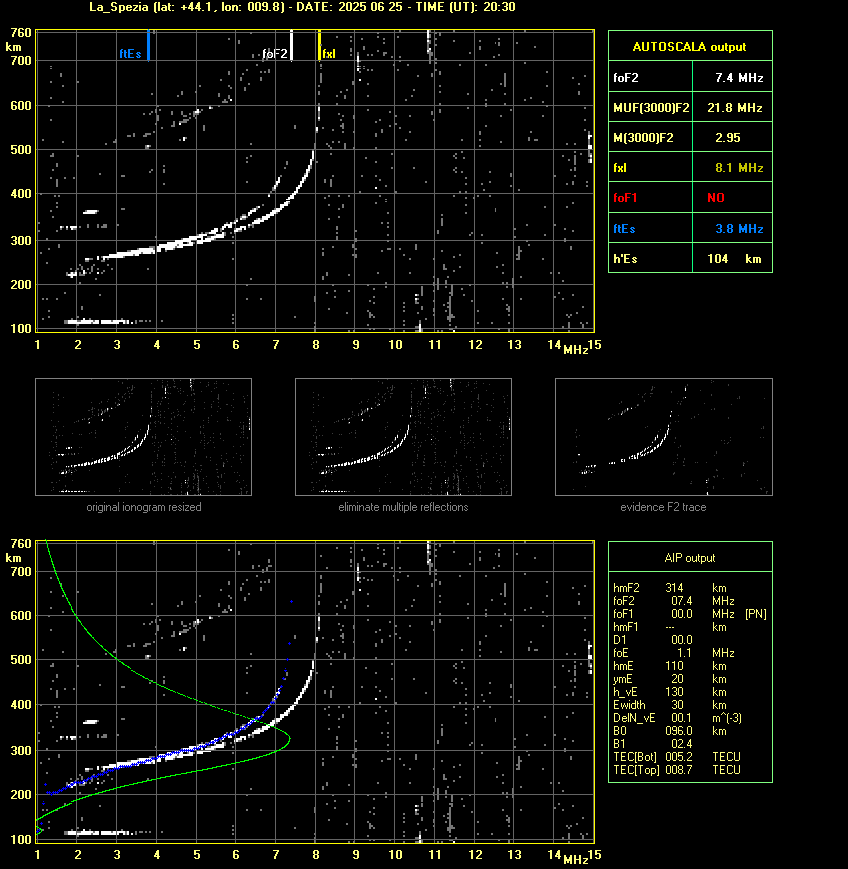Click the blue ftEs label in AUTOSCALA table
This screenshot has height=869, width=848.
point(624,228)
